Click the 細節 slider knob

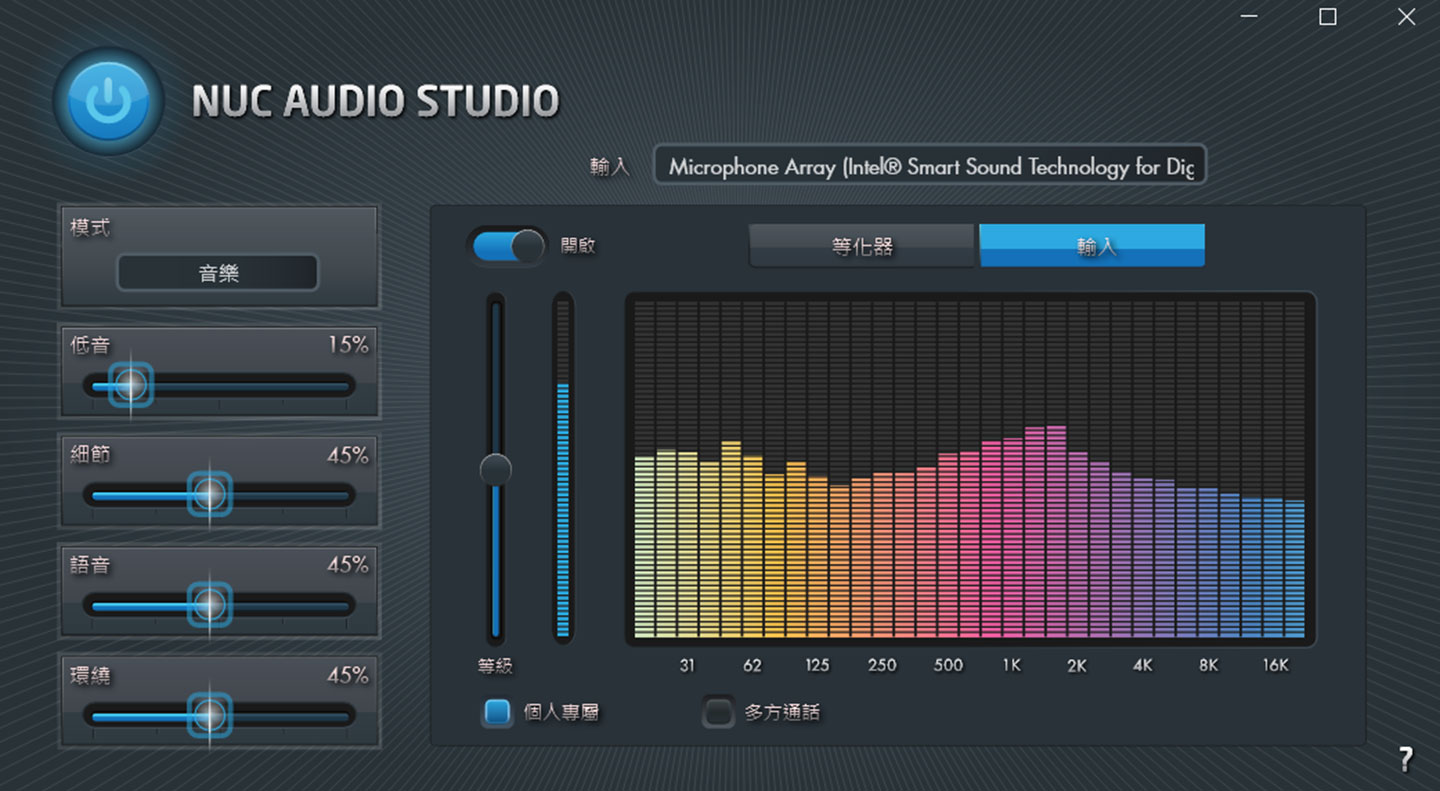[209, 494]
